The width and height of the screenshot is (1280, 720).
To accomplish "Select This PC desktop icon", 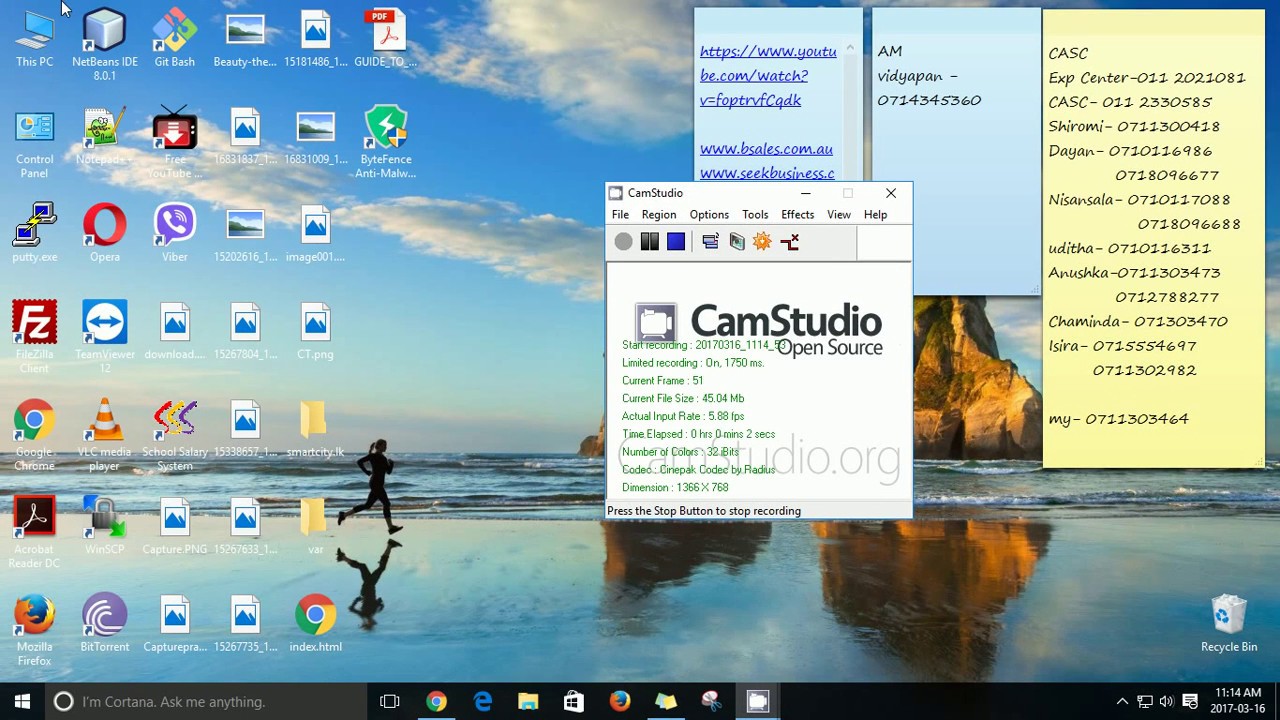I will coord(34,40).
